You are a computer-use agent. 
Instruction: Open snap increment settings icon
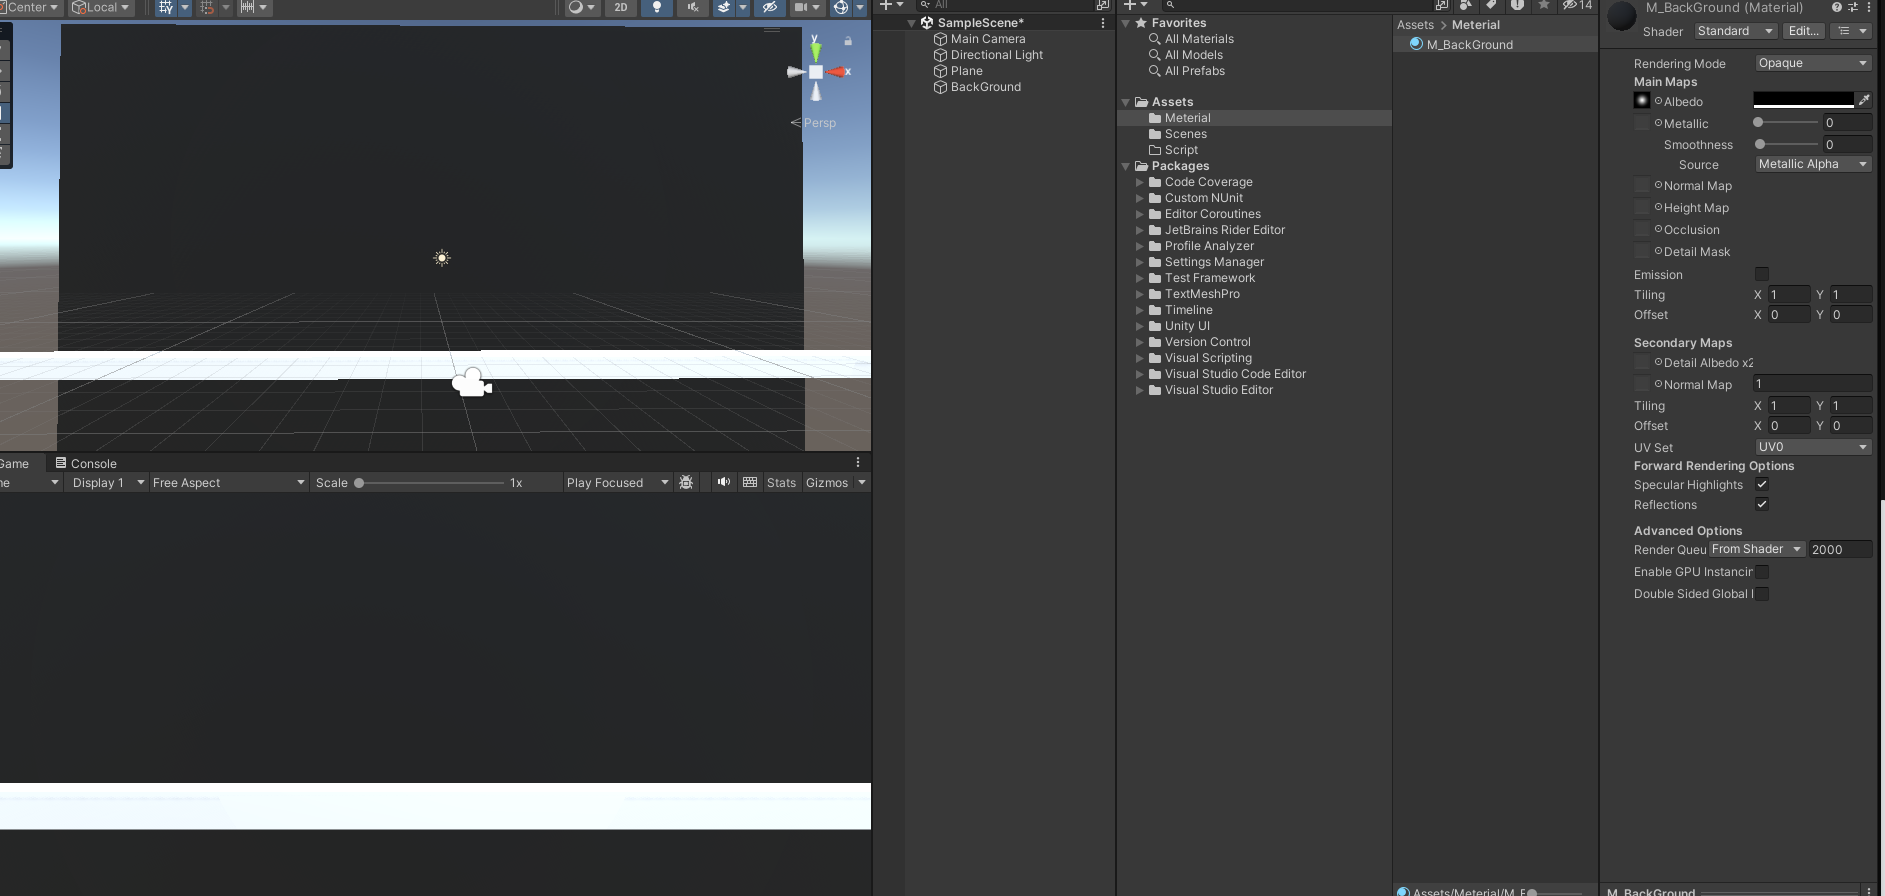click(247, 7)
